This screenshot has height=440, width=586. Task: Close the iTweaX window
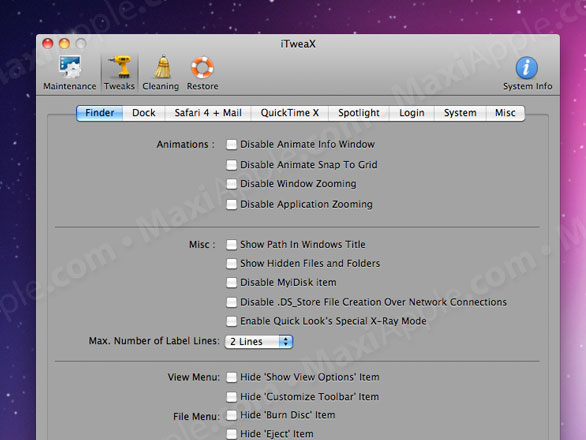(x=48, y=44)
